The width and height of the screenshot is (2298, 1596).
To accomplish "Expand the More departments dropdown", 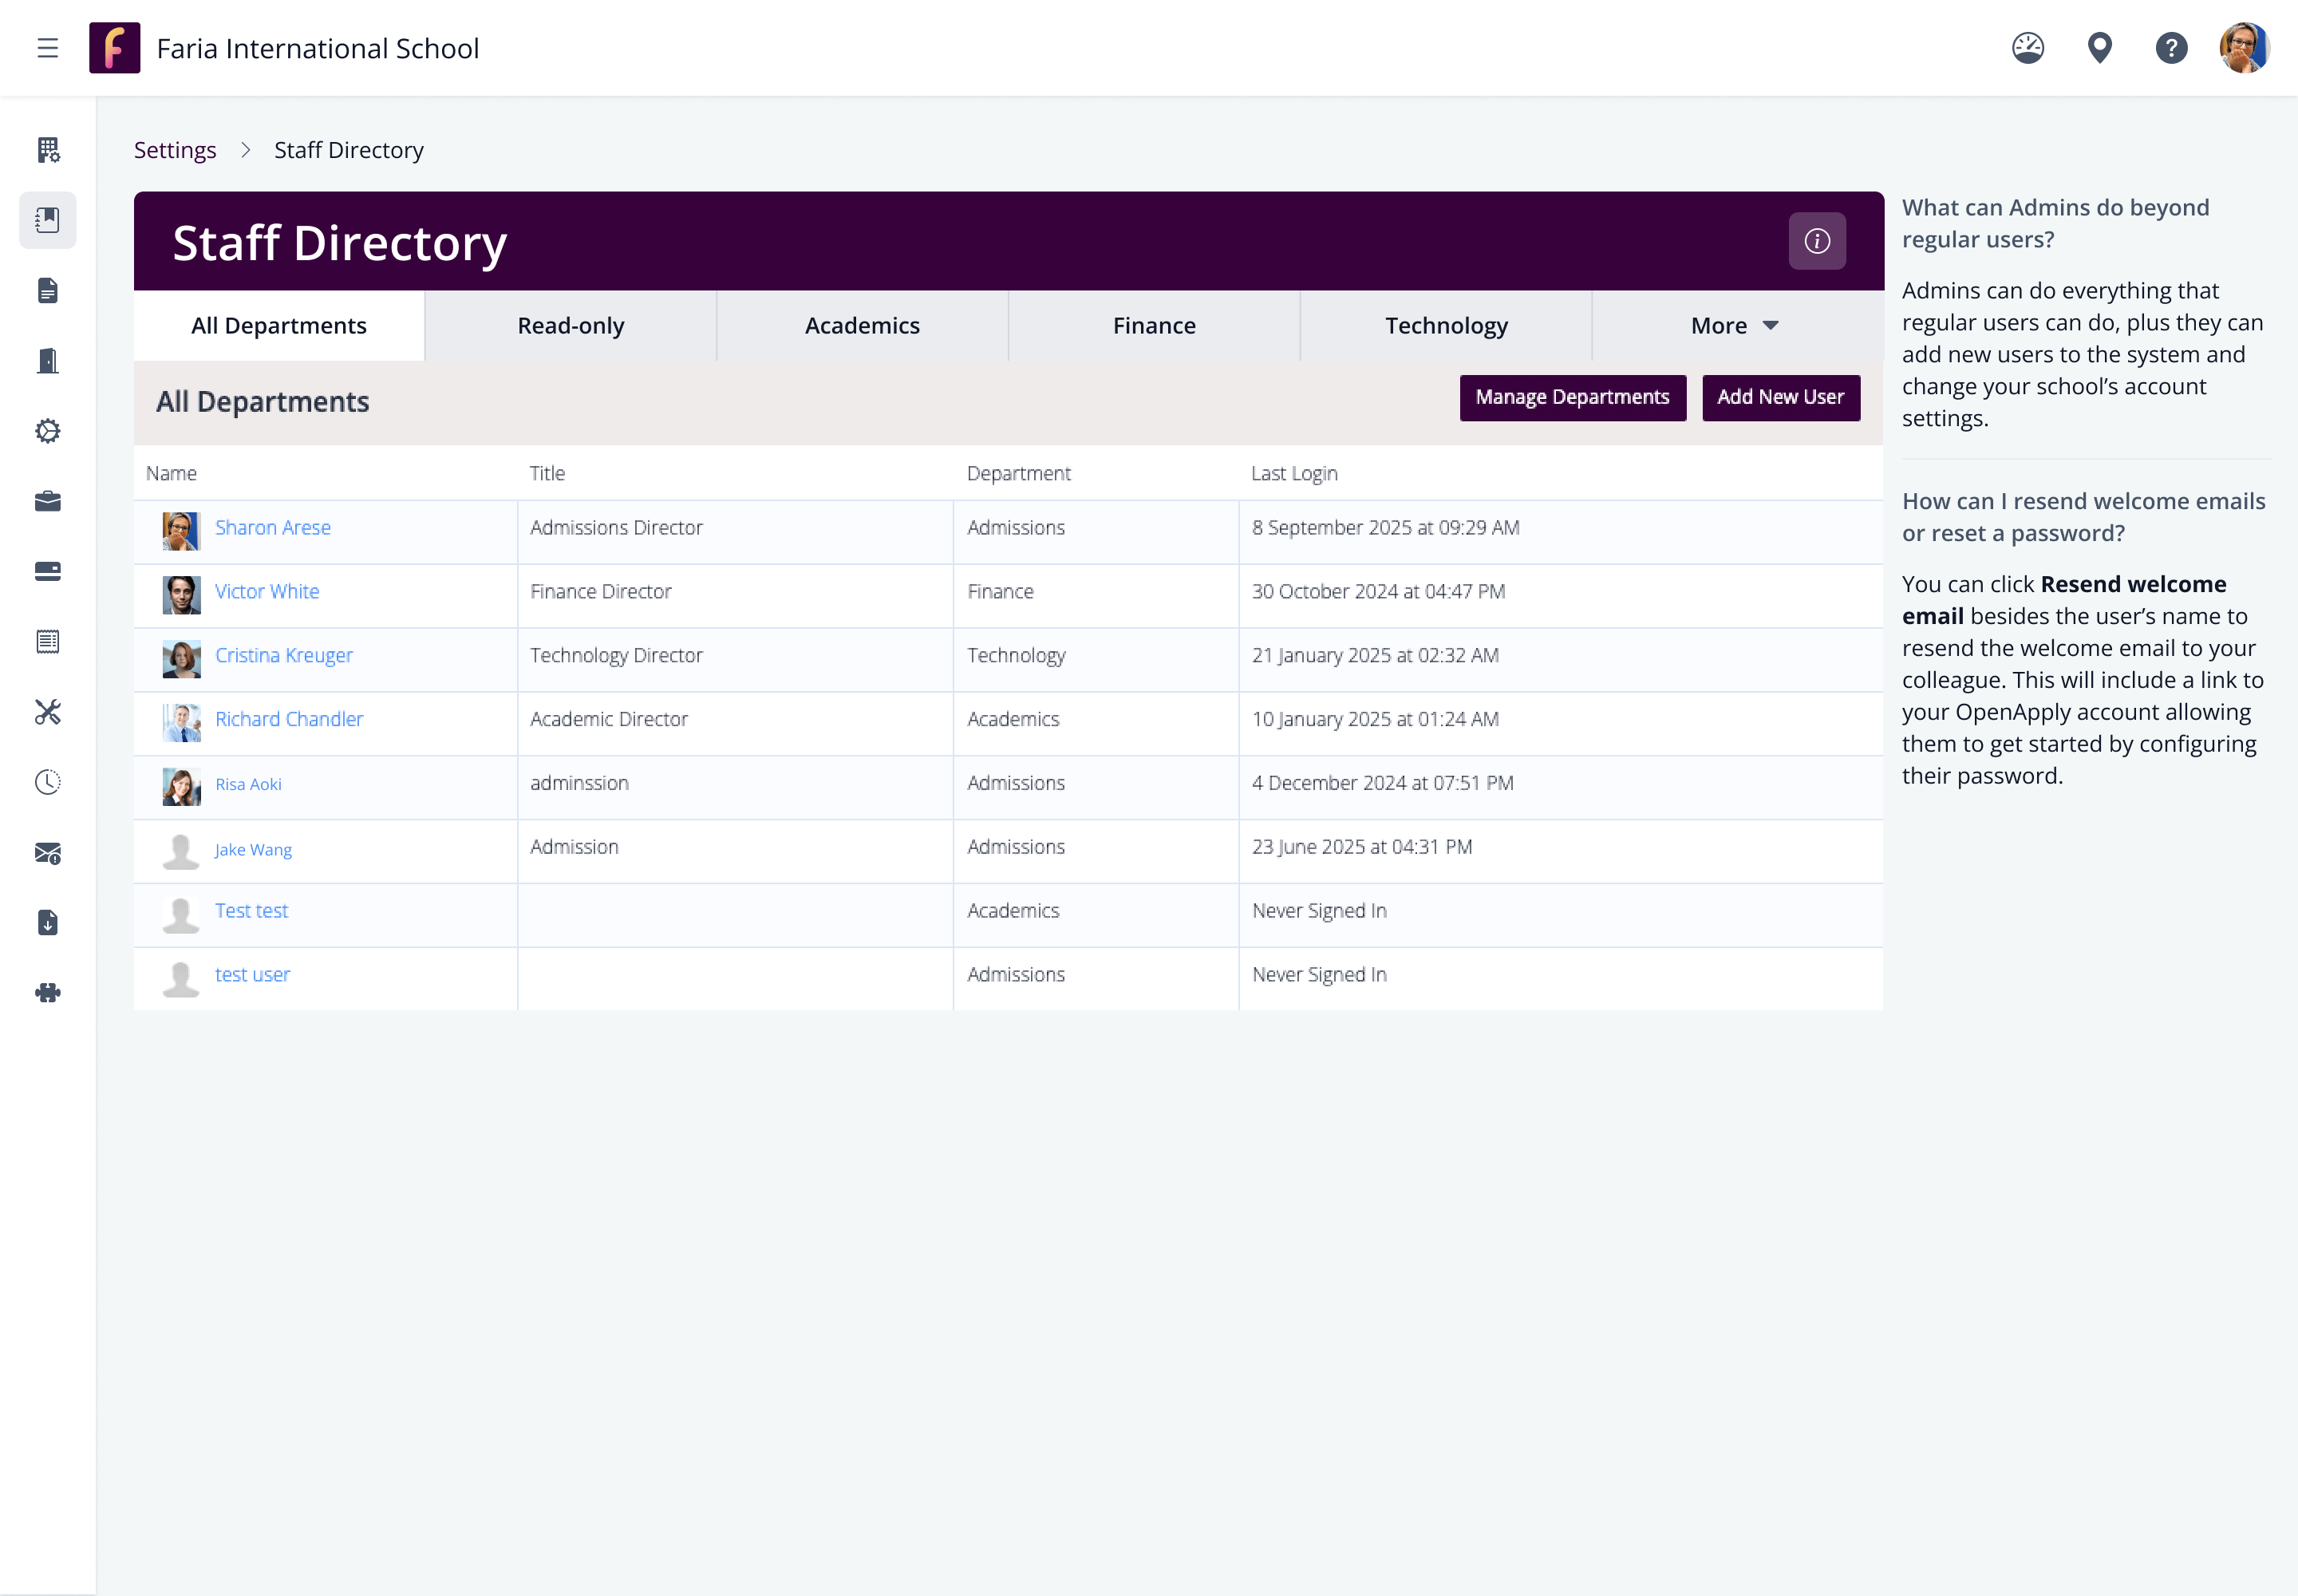I will click(x=1735, y=326).
